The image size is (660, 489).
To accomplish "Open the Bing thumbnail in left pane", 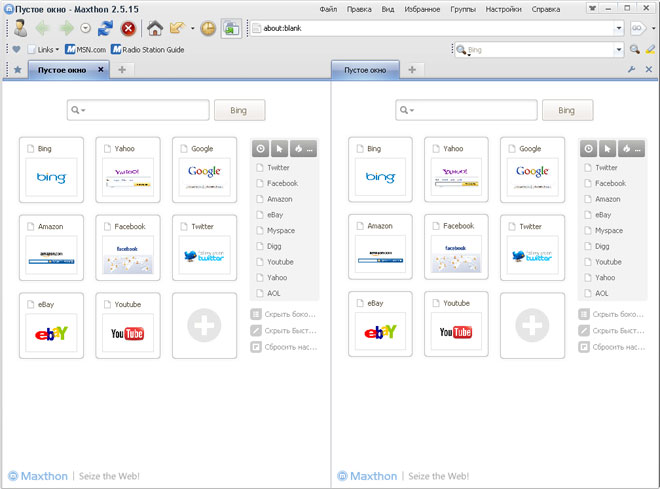I will point(51,170).
